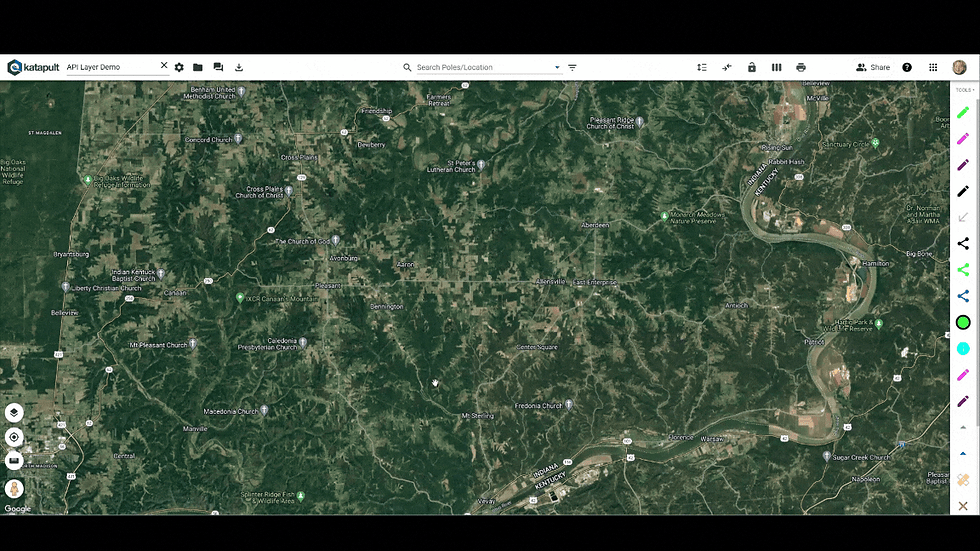Open the search filter options
This screenshot has height=551, width=980.
[x=572, y=67]
